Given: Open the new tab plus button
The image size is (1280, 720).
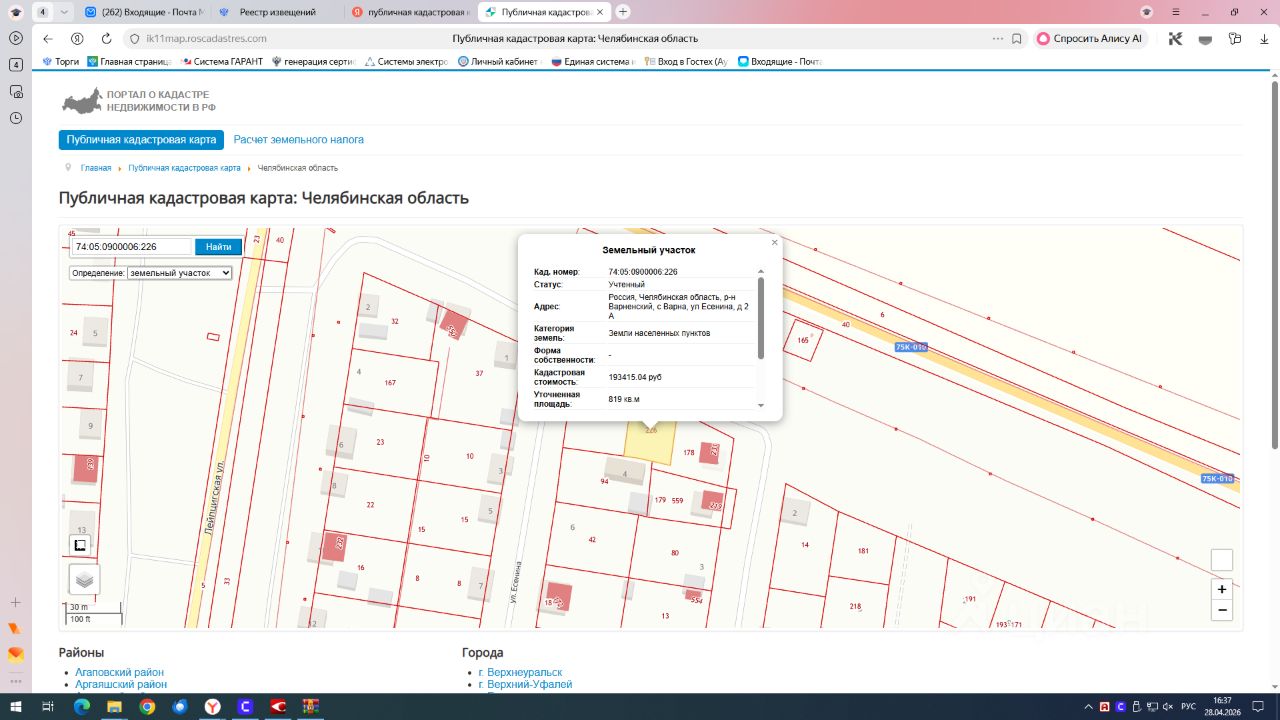Looking at the screenshot, I should (x=623, y=12).
